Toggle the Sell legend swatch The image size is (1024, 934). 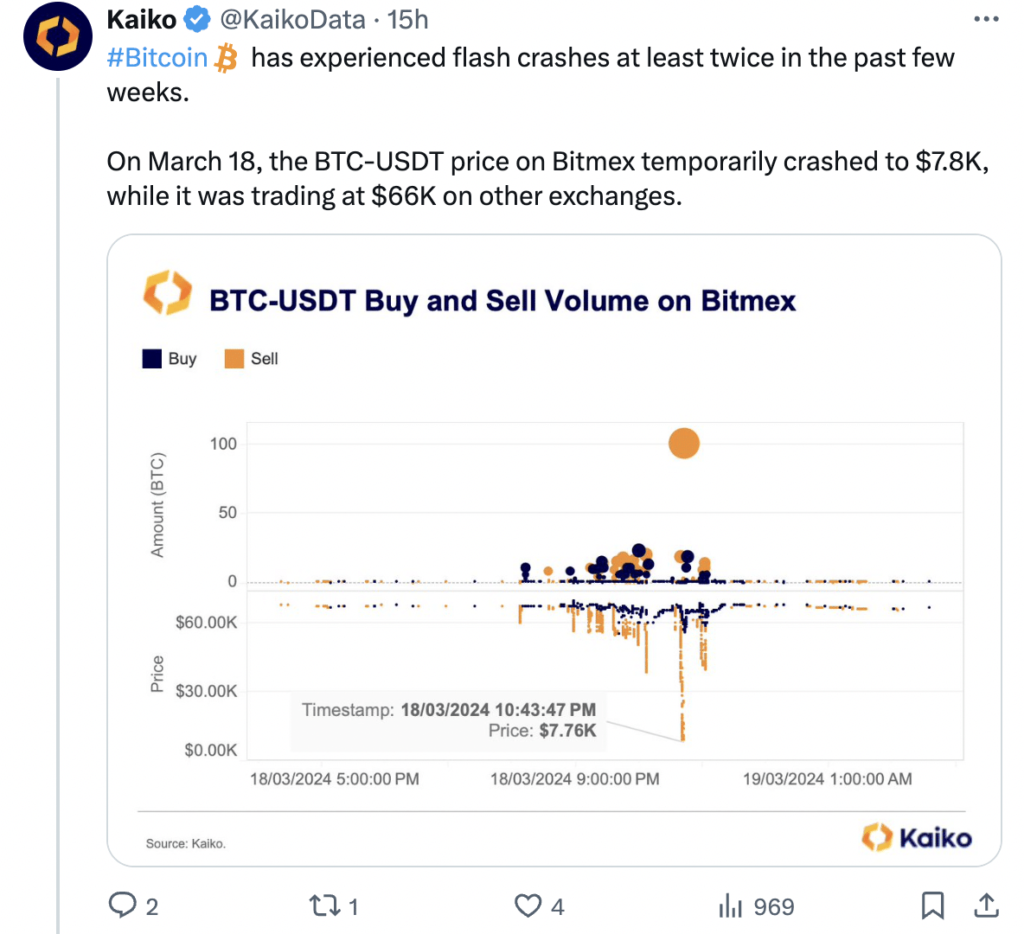tap(235, 358)
